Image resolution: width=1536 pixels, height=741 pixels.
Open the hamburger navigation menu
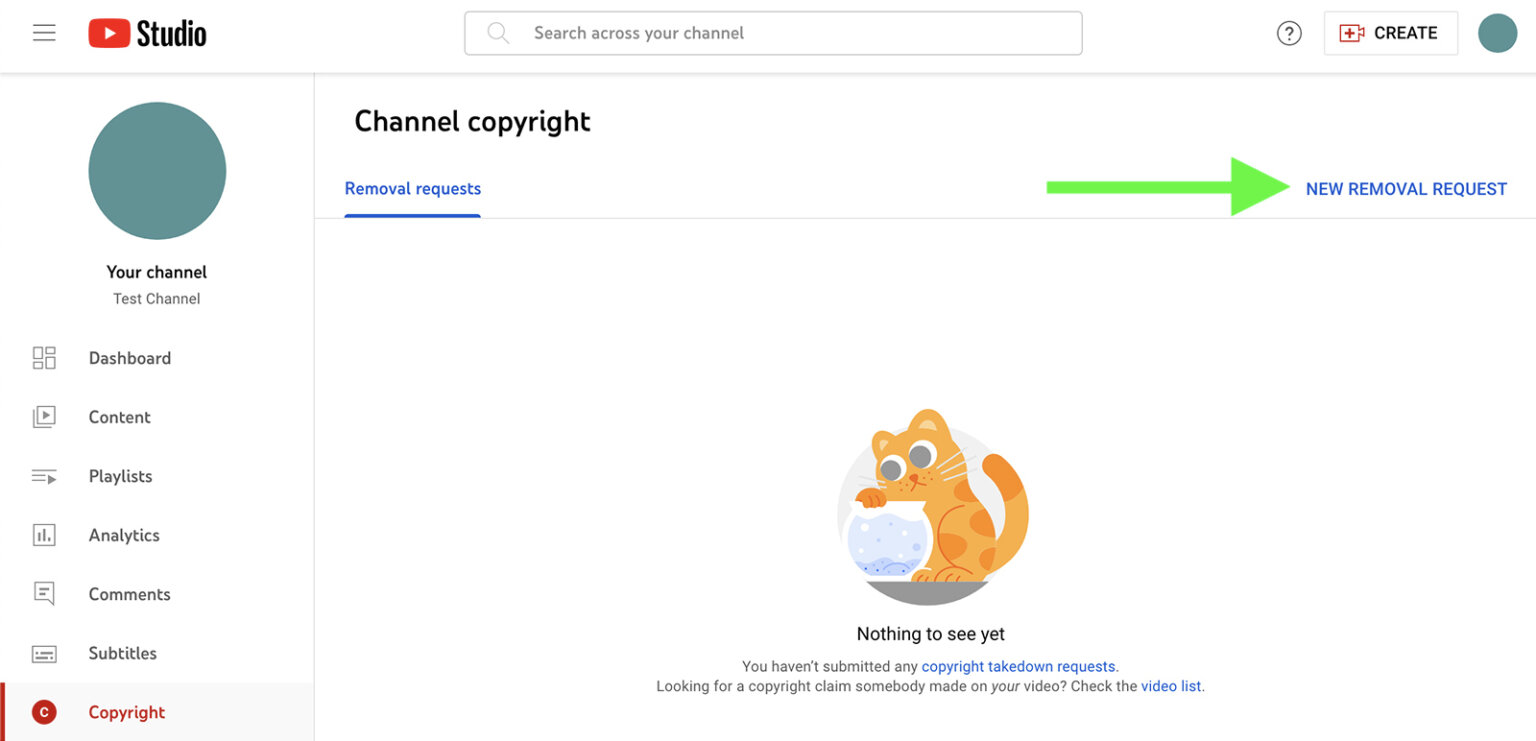pyautogui.click(x=44, y=33)
